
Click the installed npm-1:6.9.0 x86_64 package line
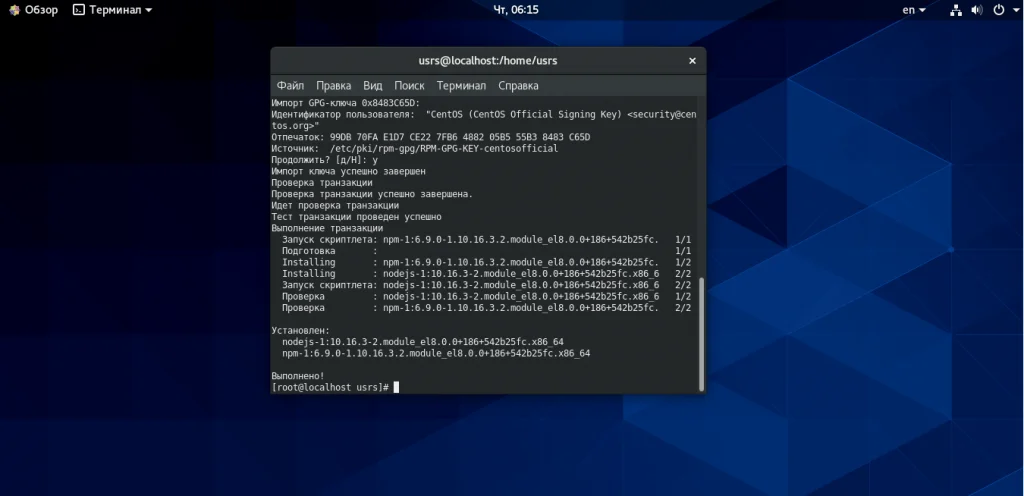coord(436,353)
